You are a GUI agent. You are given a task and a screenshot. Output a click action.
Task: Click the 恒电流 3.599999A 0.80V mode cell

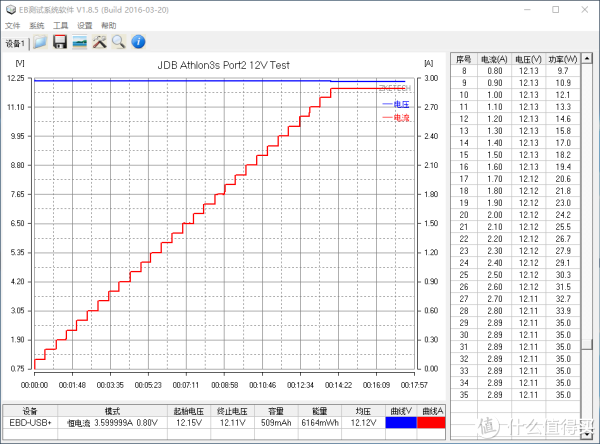pos(112,423)
